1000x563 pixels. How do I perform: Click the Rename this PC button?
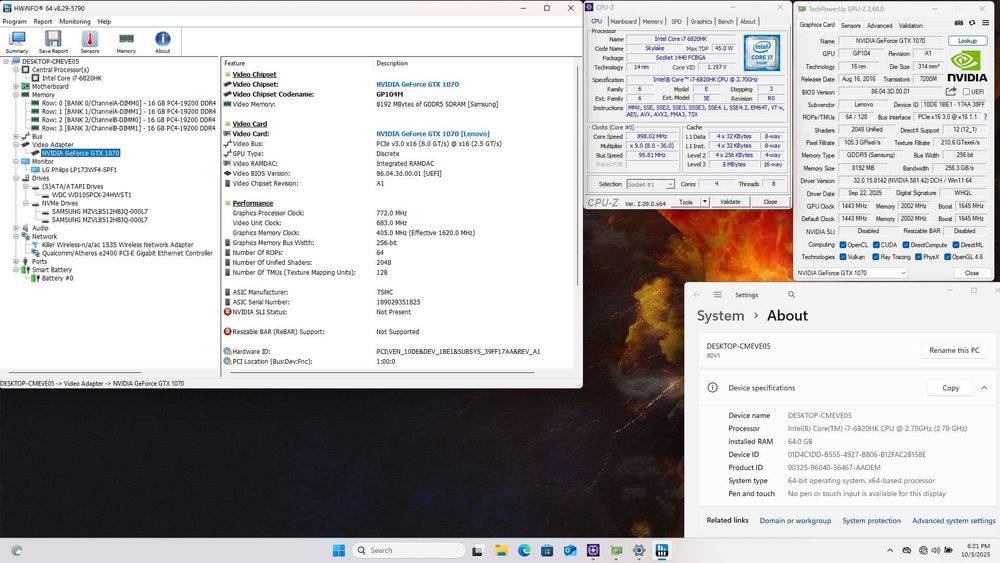click(x=954, y=350)
